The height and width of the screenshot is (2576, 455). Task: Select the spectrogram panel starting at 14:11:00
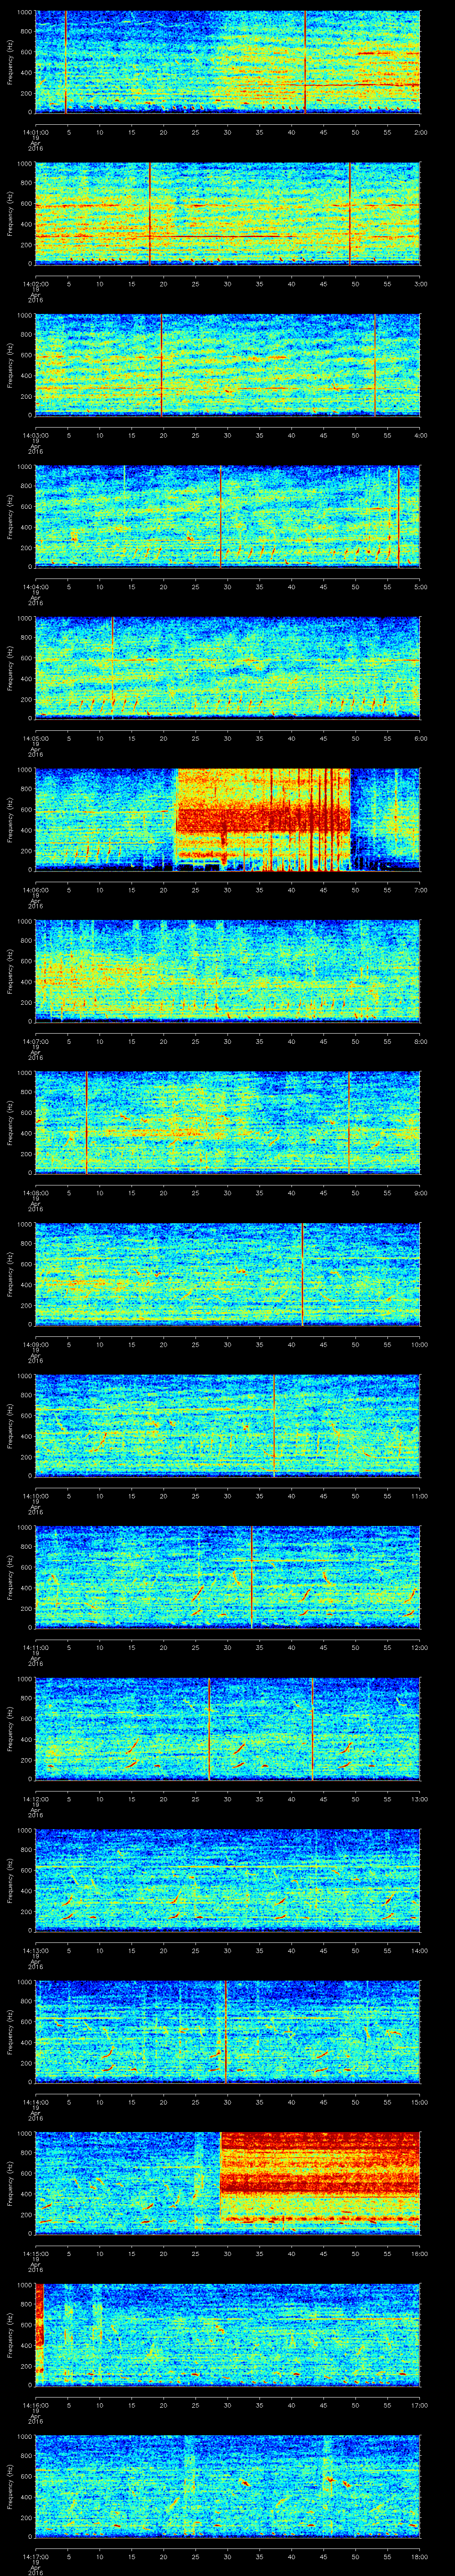pyautogui.click(x=228, y=1577)
